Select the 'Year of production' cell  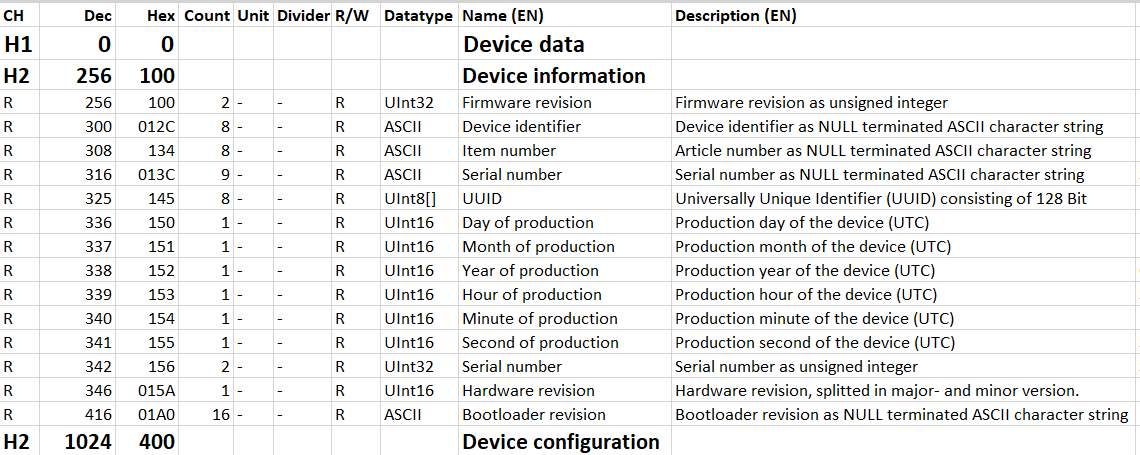tap(530, 271)
